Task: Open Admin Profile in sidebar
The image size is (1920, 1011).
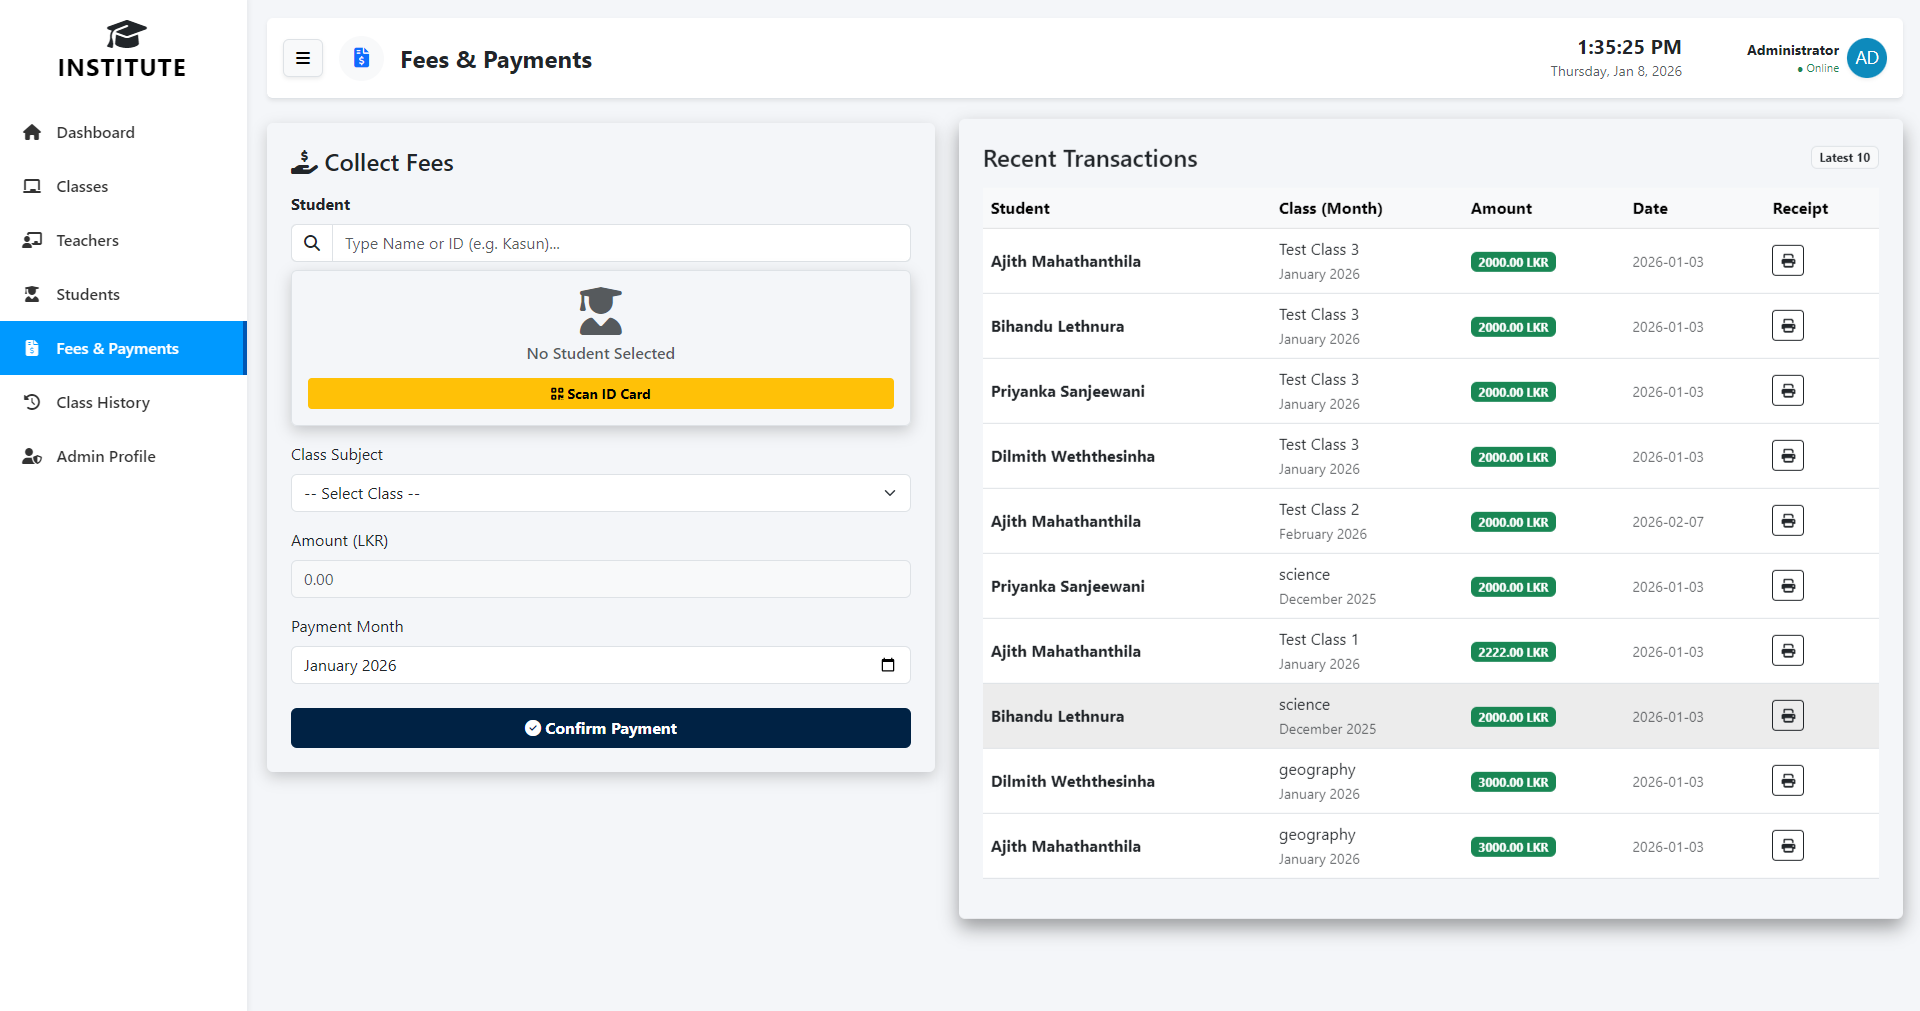Action: coord(106,456)
